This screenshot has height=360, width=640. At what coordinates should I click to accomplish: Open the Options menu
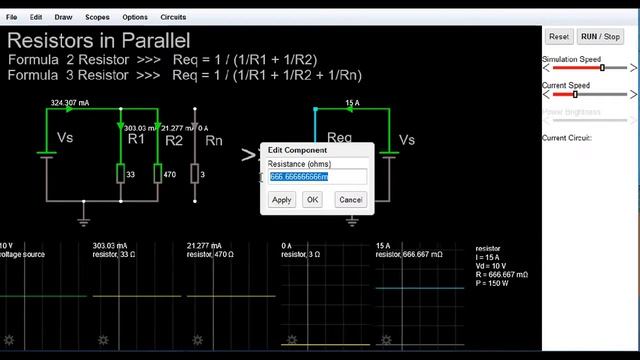pyautogui.click(x=135, y=17)
